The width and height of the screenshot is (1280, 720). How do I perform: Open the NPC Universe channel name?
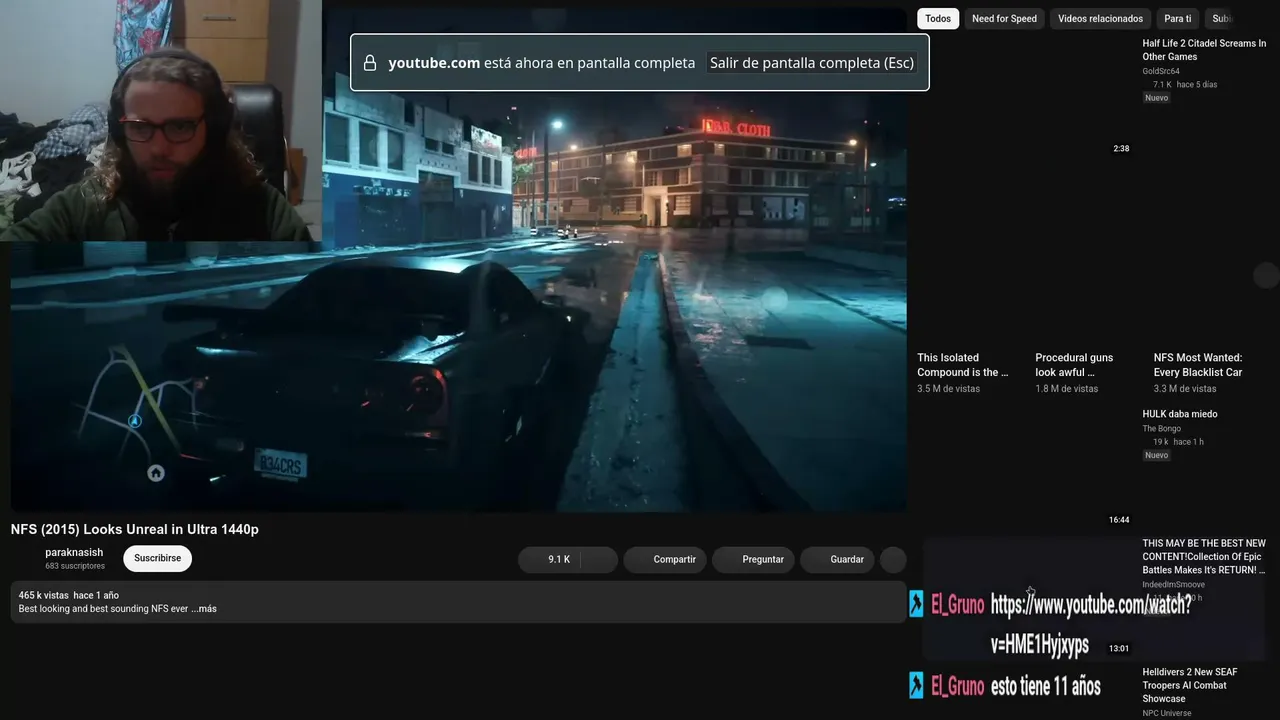pyautogui.click(x=1167, y=713)
